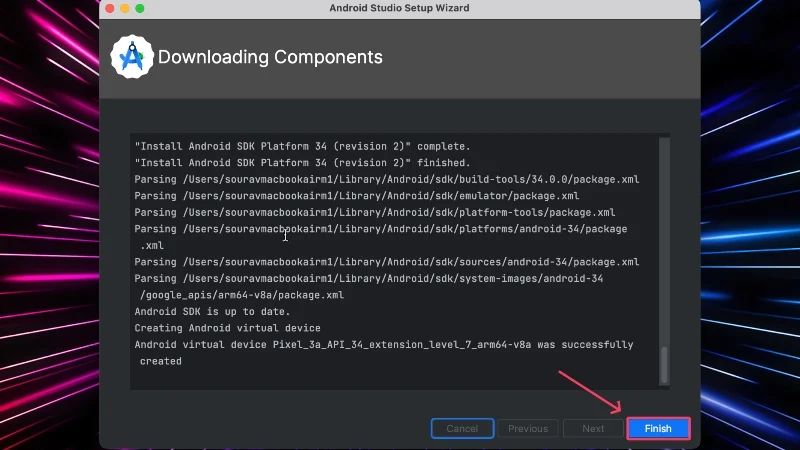Click the system-images/android-34 parsing line

369,279
